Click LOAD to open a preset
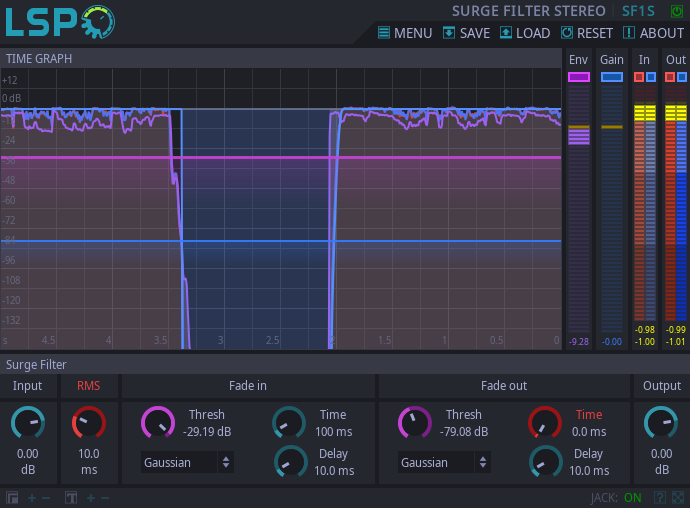 point(525,33)
